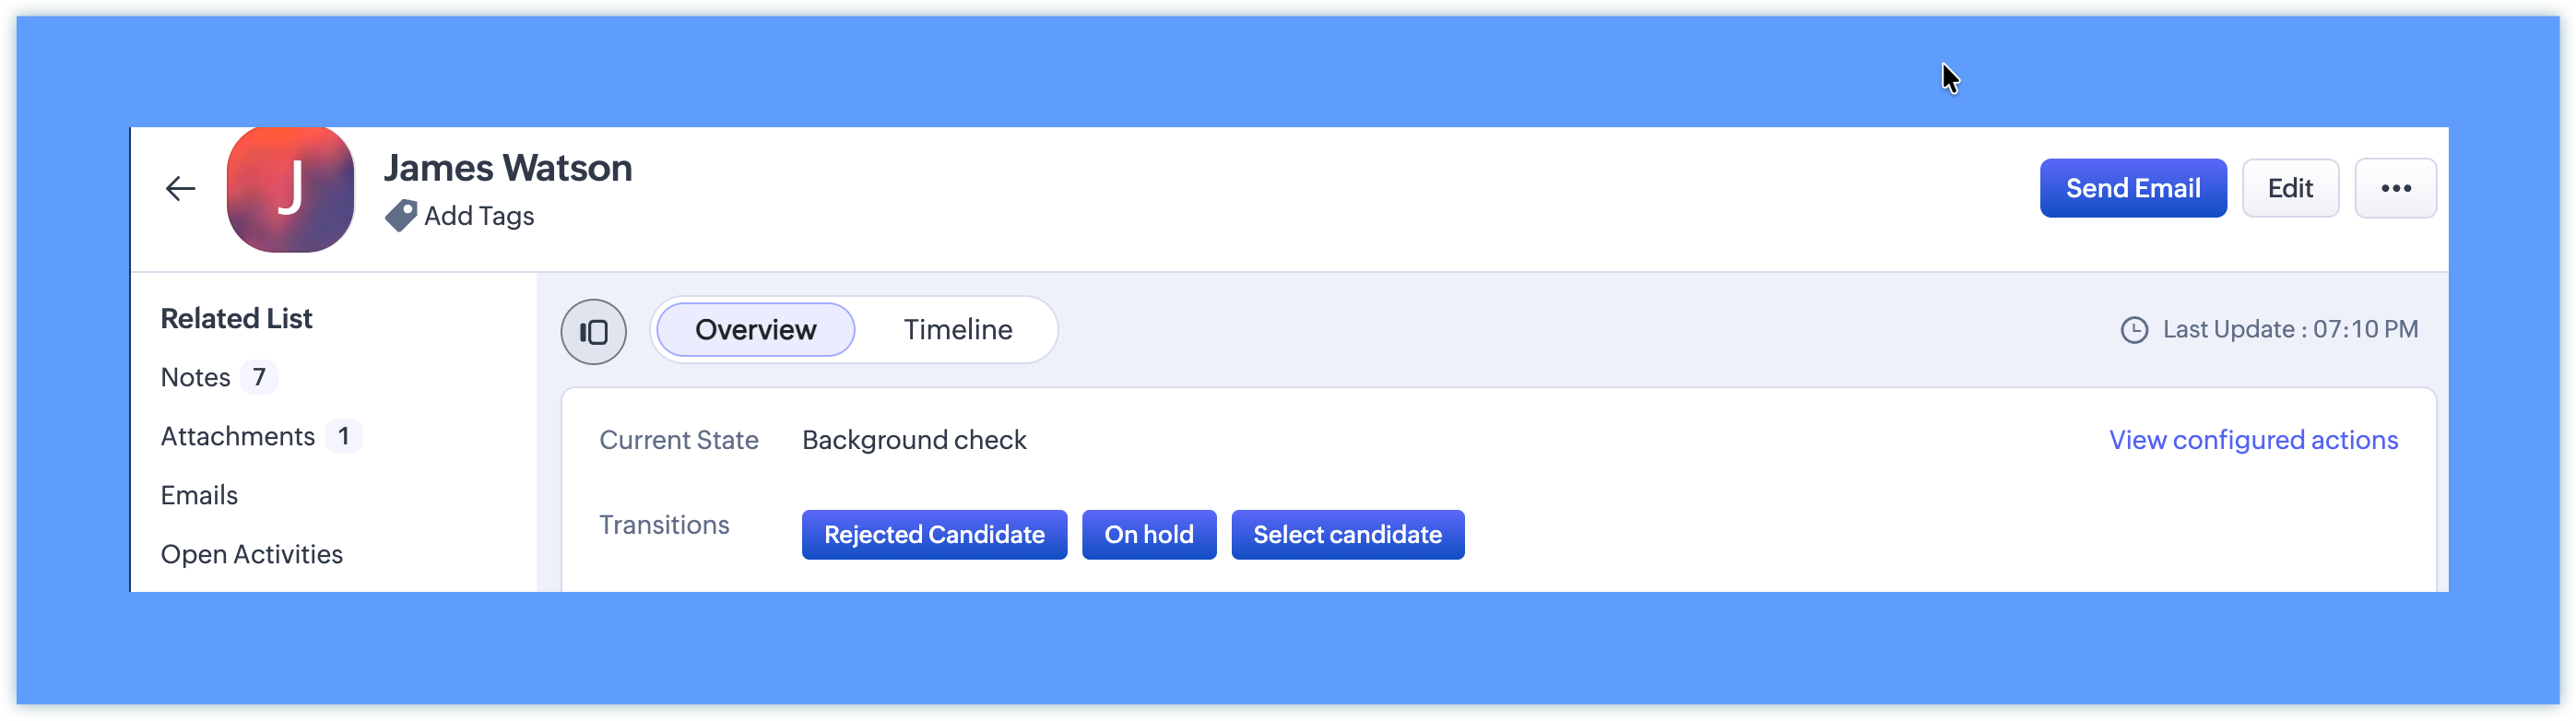This screenshot has height=721, width=2576.
Task: Switch to the Timeline tab
Action: pyautogui.click(x=957, y=330)
